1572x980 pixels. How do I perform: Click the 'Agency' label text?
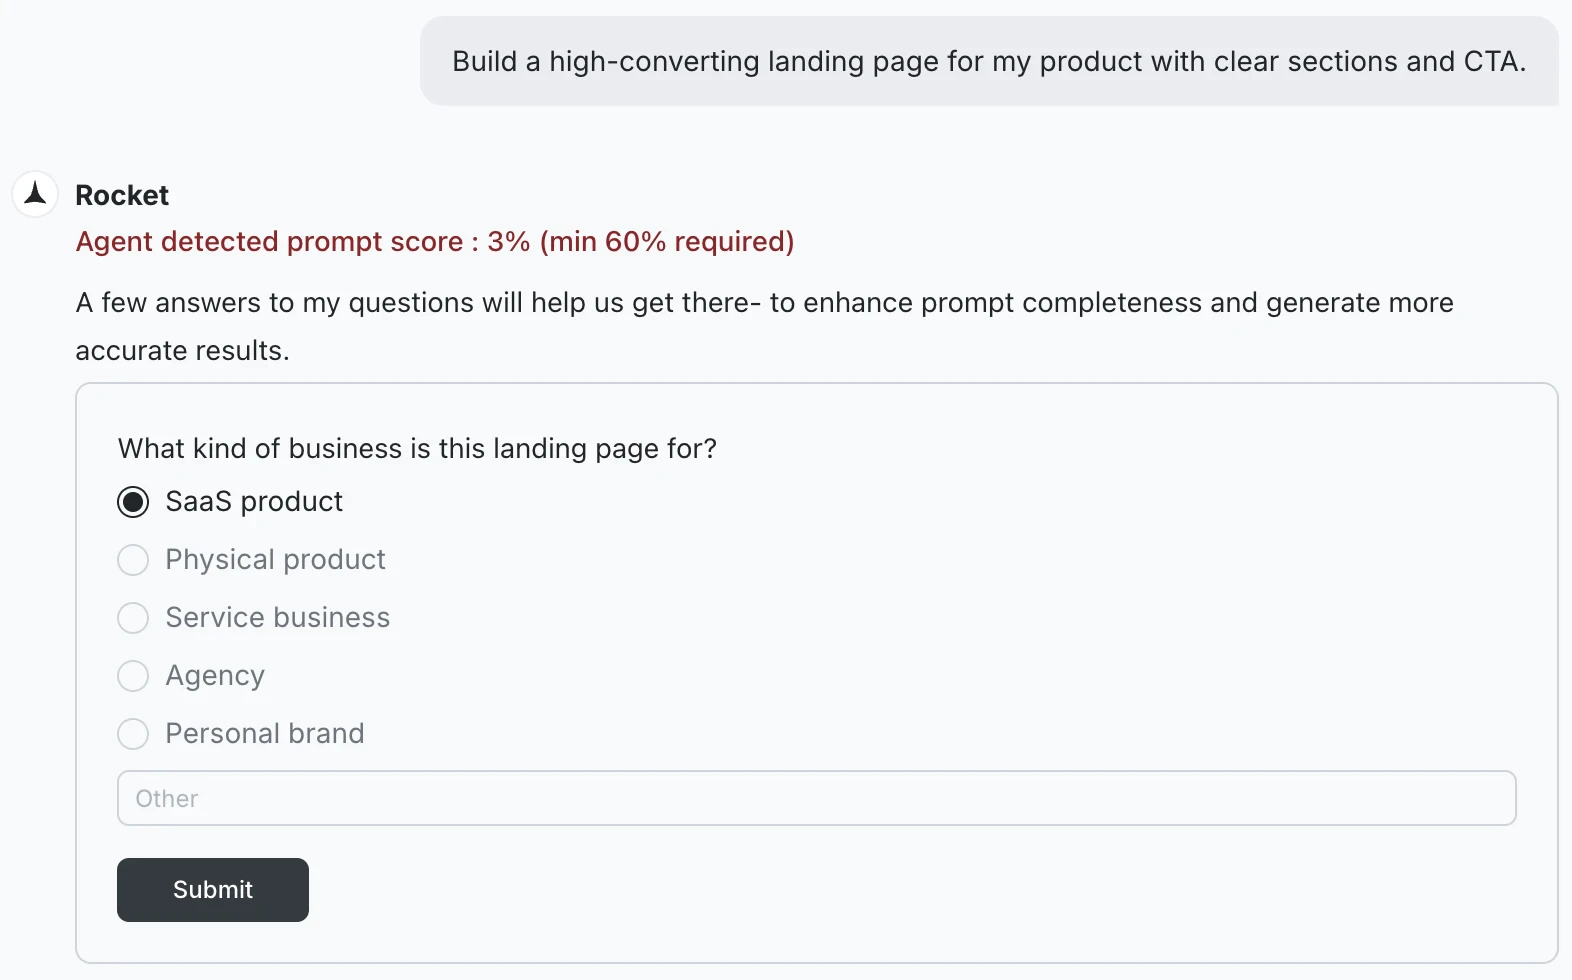pos(214,676)
